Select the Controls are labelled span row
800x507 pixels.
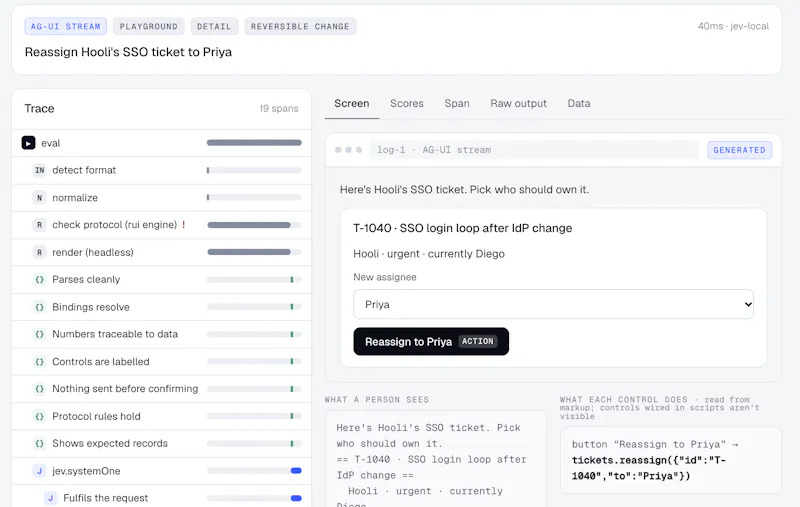pos(162,362)
